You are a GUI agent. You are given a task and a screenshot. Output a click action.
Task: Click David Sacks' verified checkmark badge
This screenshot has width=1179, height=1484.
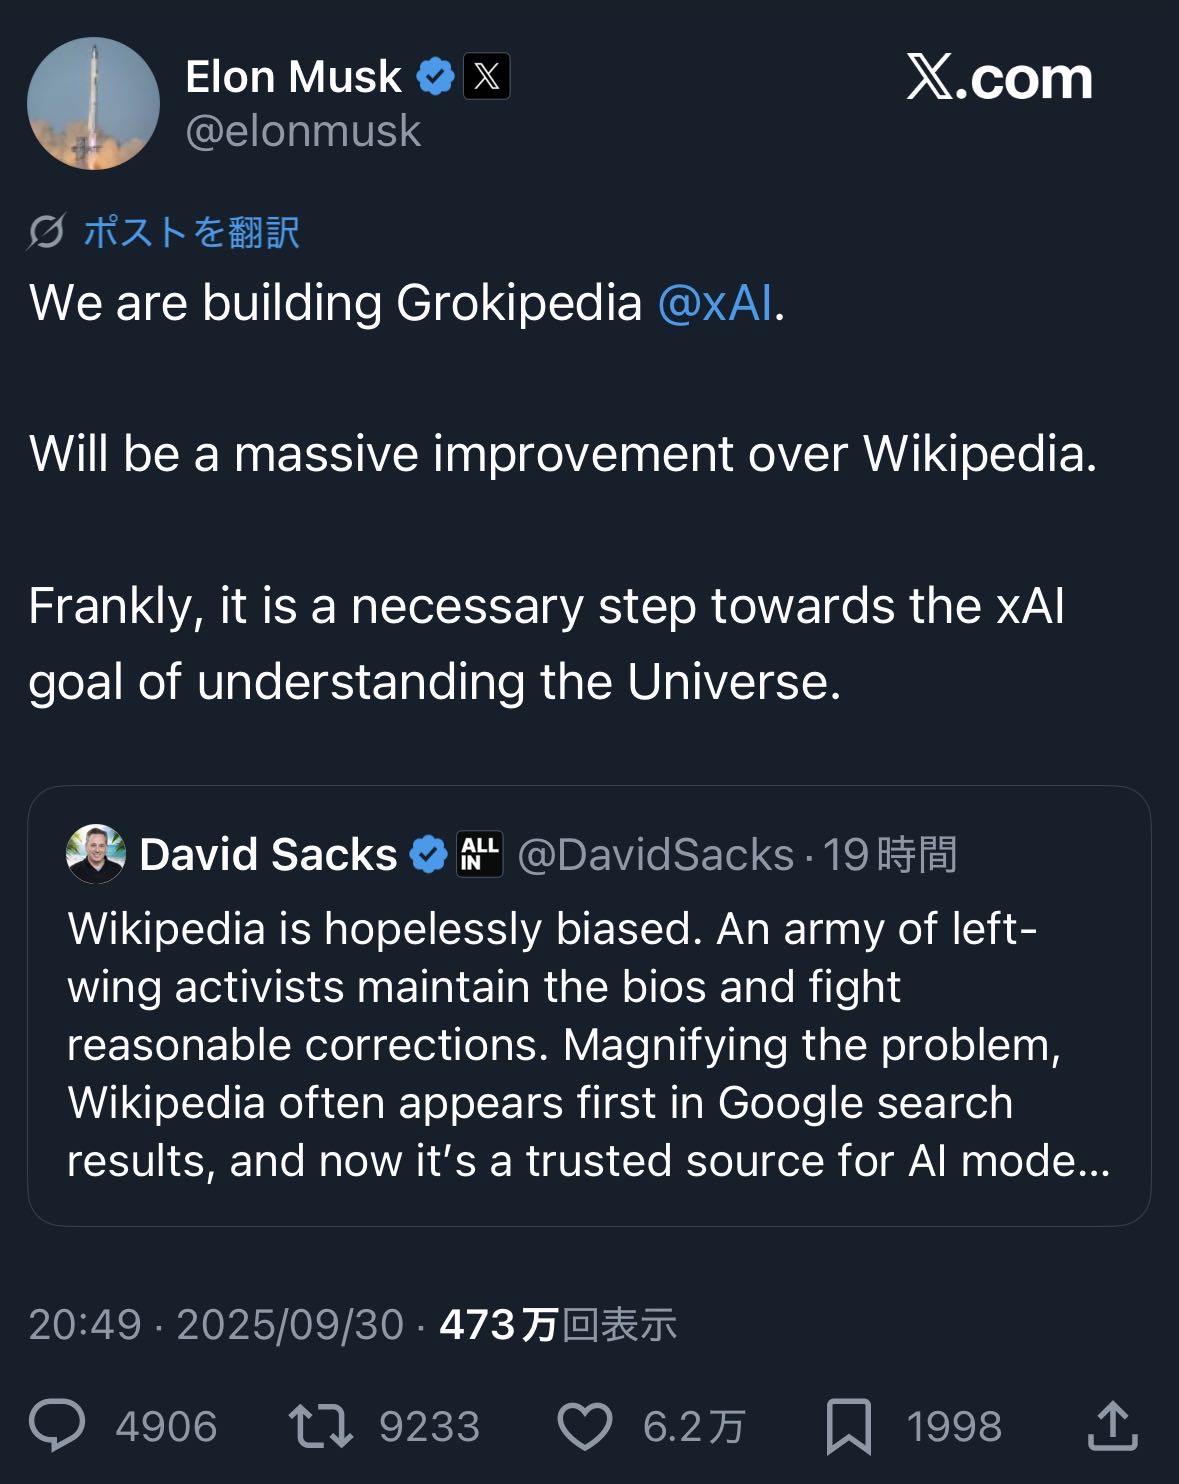pyautogui.click(x=429, y=854)
